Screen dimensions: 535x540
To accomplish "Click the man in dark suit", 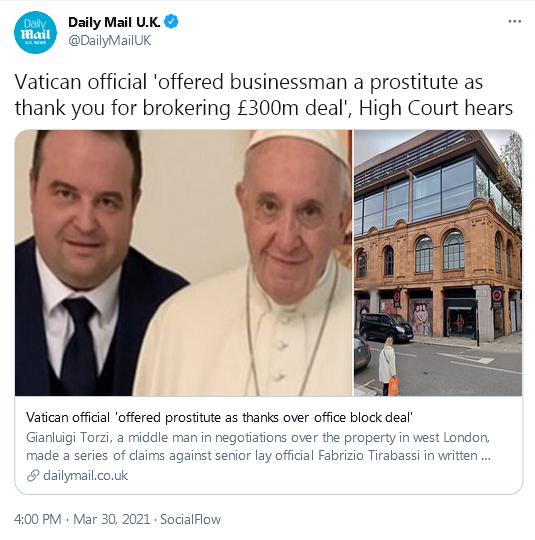I will [x=86, y=263].
